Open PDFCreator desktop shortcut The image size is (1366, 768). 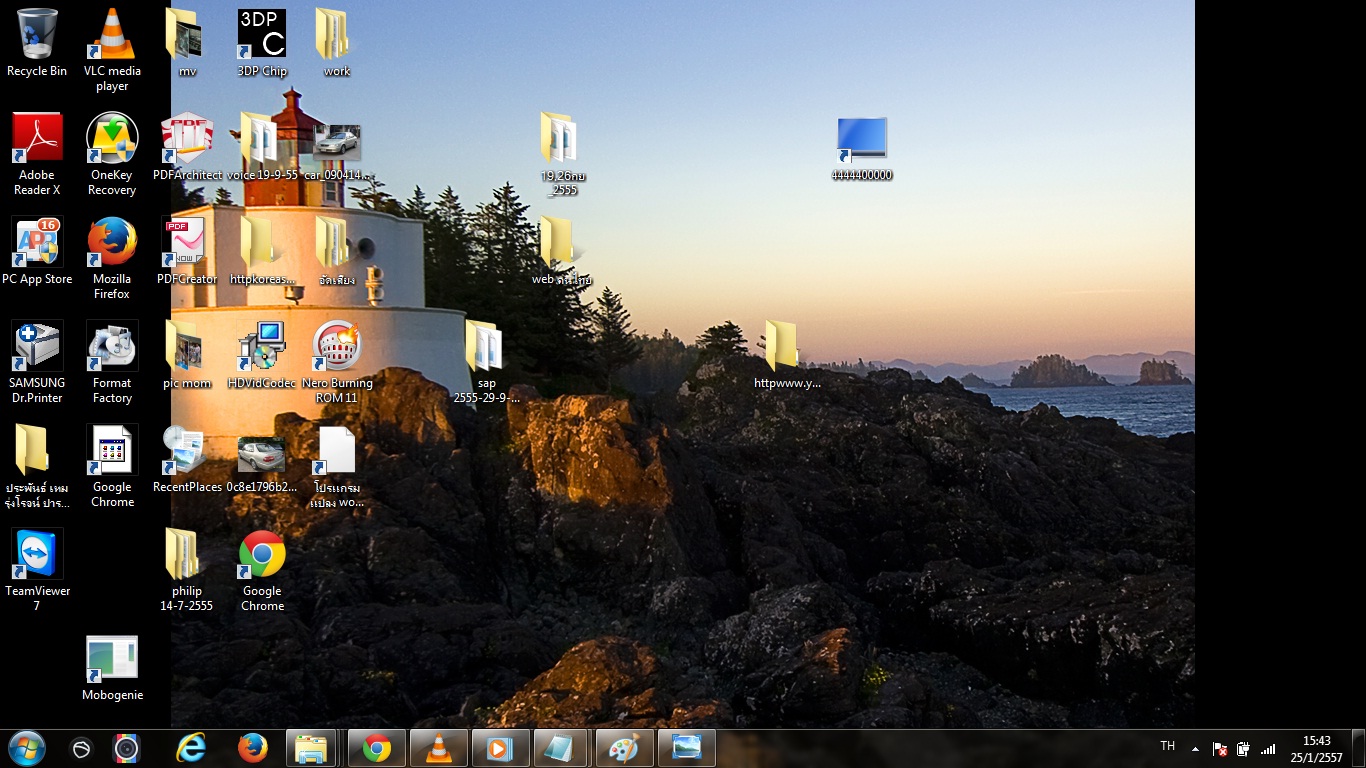point(187,250)
